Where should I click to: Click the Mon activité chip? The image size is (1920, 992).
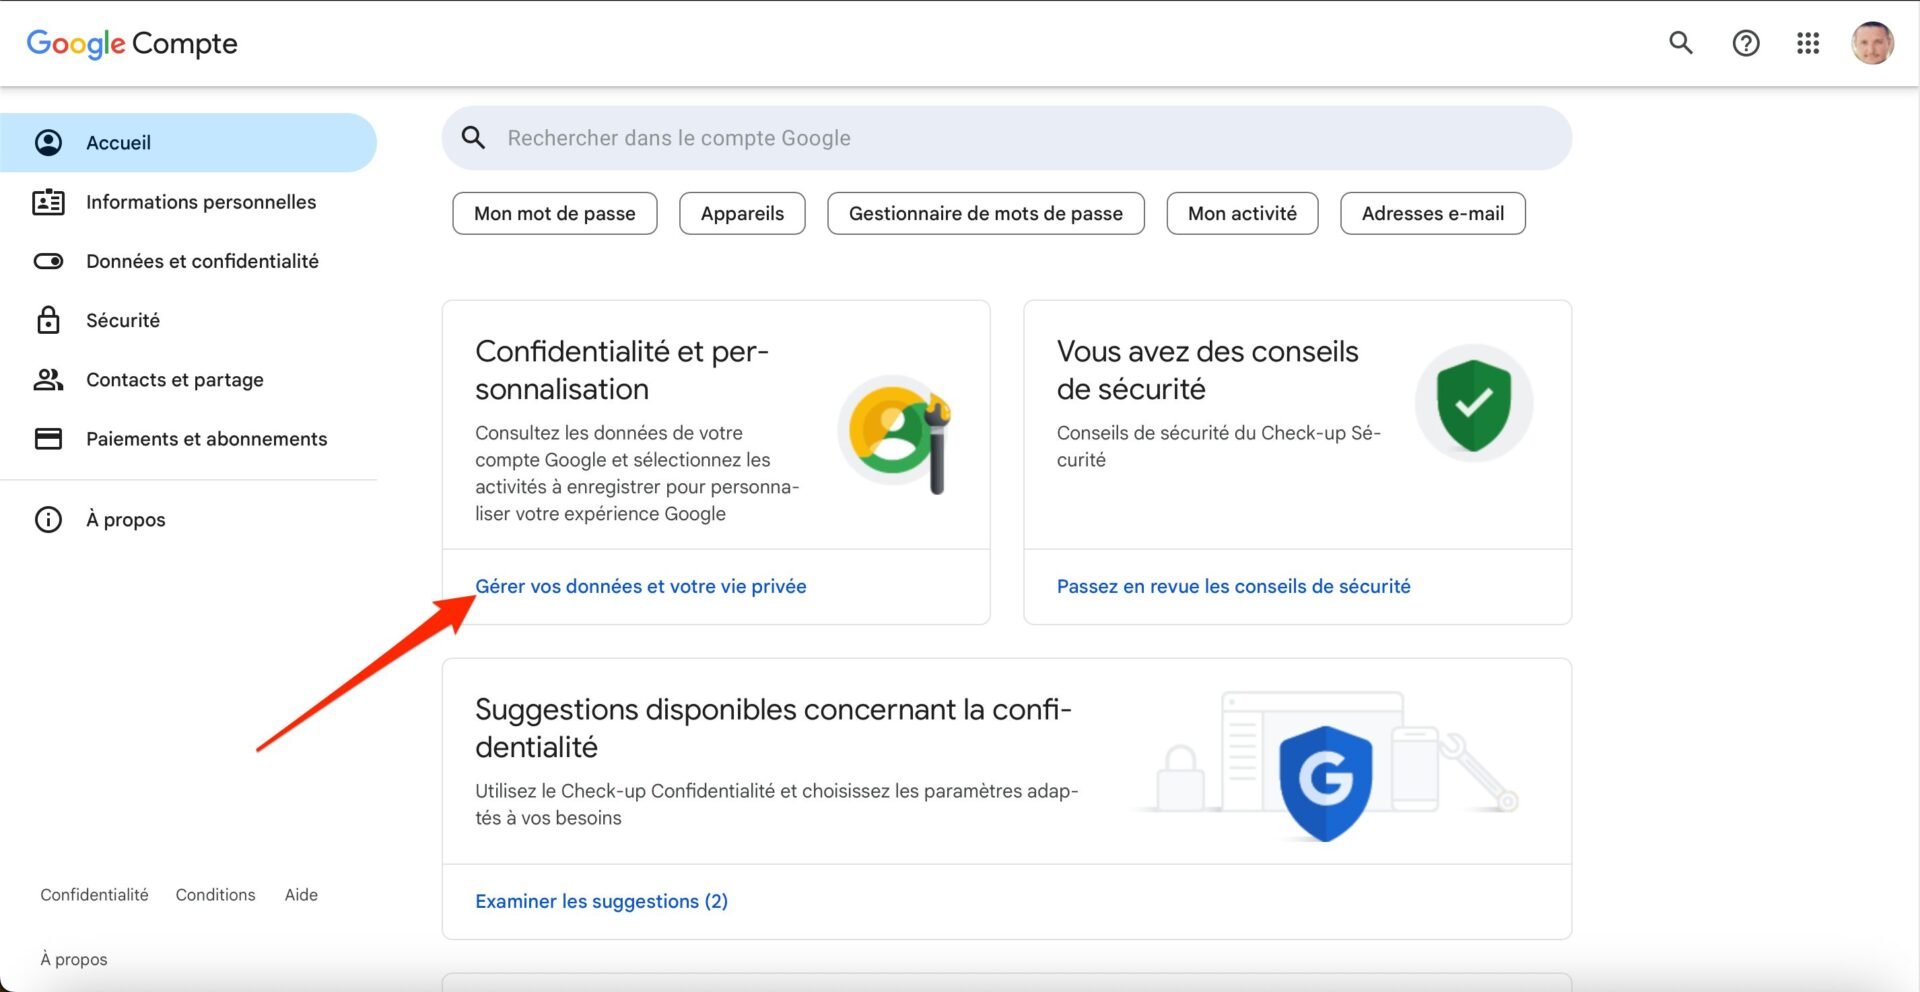click(x=1242, y=213)
